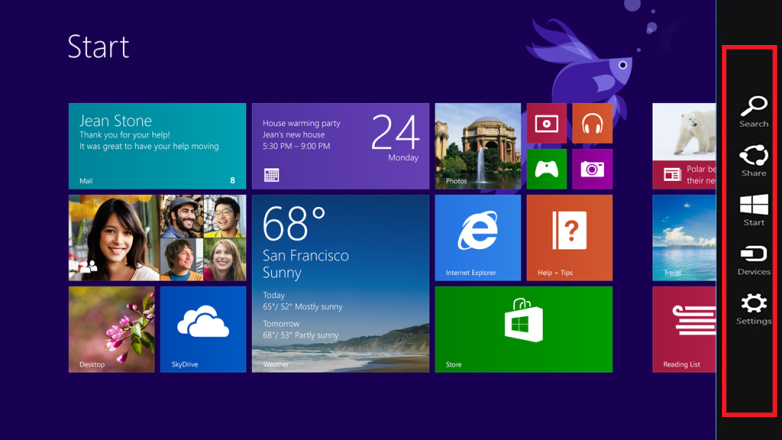Open the Store tile
Image resolution: width=782 pixels, height=440 pixels.
524,329
